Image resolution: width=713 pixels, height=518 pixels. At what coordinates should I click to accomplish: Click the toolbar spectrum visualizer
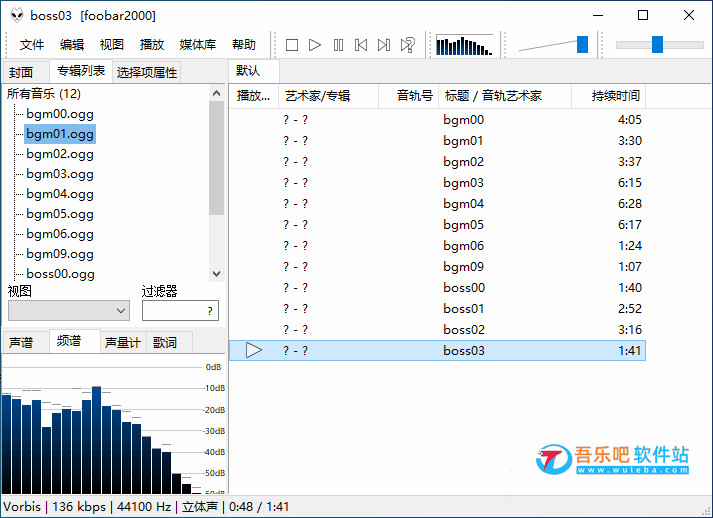point(464,45)
